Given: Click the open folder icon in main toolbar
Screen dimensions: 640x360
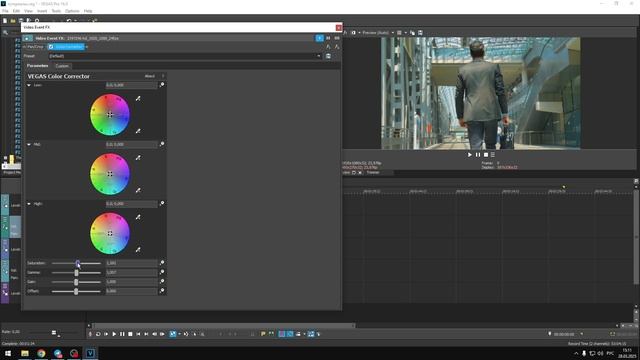Looking at the screenshot, I should pos(13,20).
